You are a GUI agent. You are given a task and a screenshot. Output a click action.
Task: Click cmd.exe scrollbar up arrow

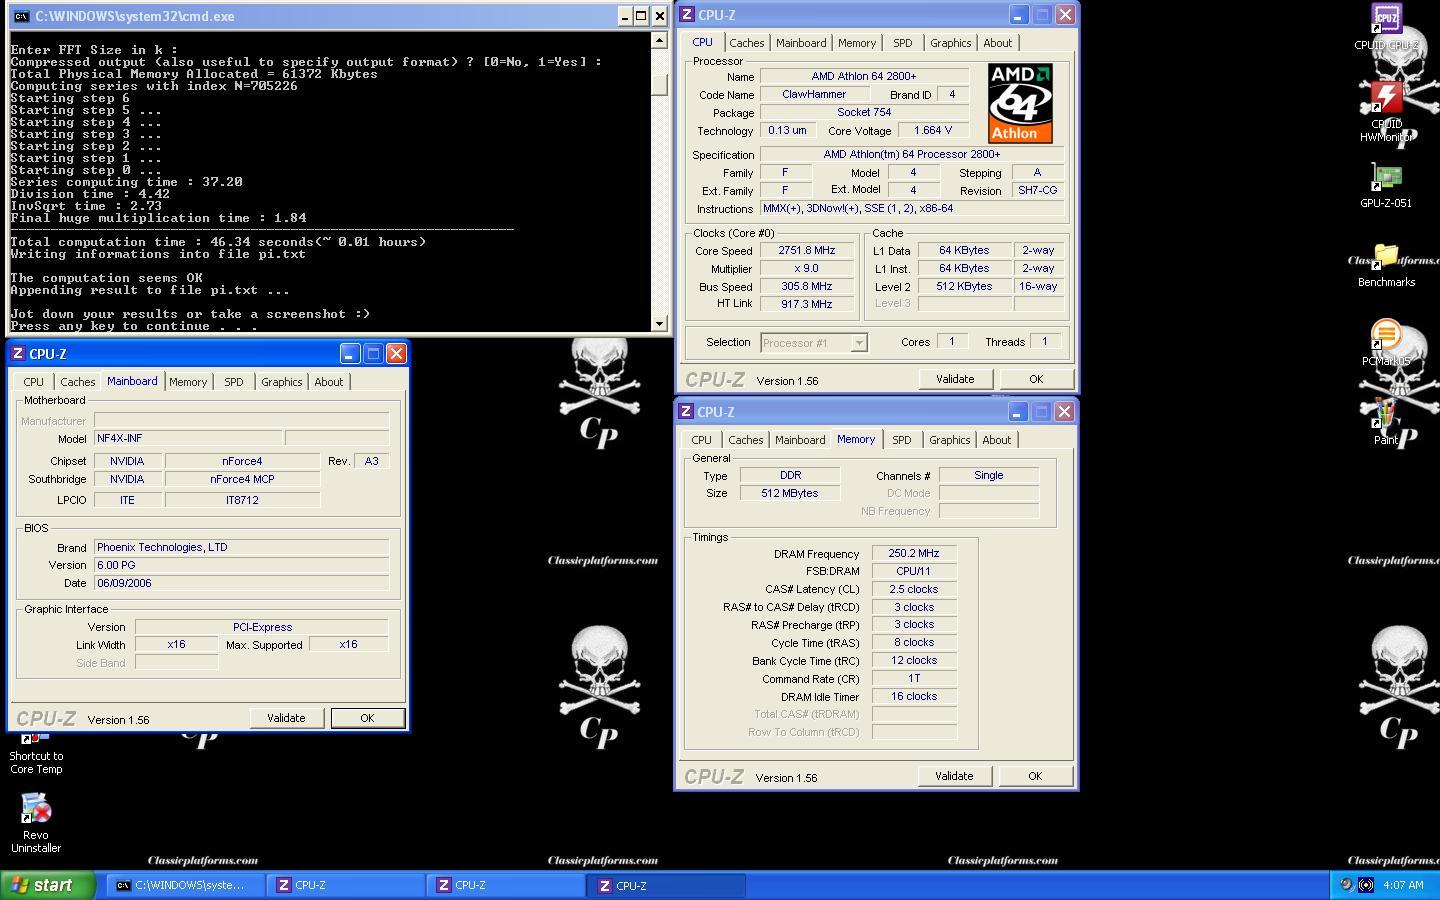coord(659,41)
